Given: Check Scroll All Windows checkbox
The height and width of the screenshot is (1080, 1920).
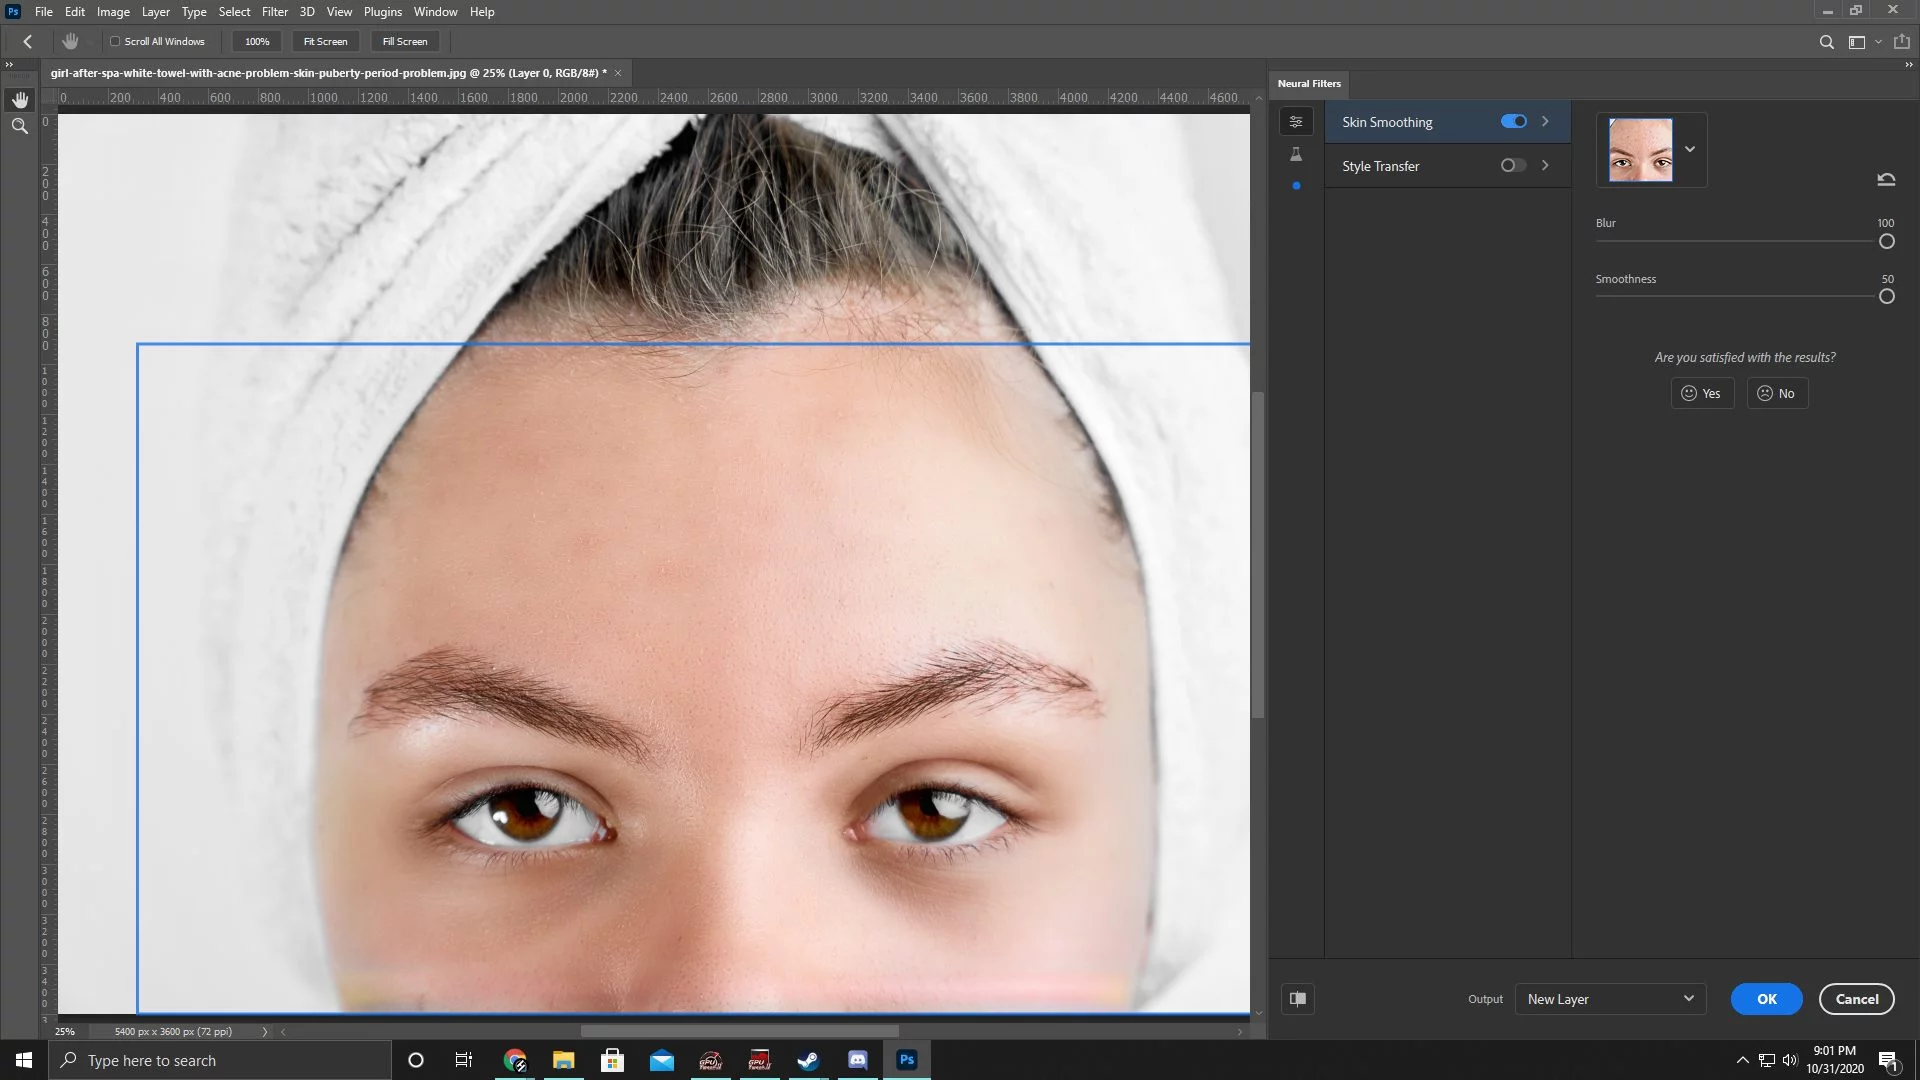Looking at the screenshot, I should [115, 42].
